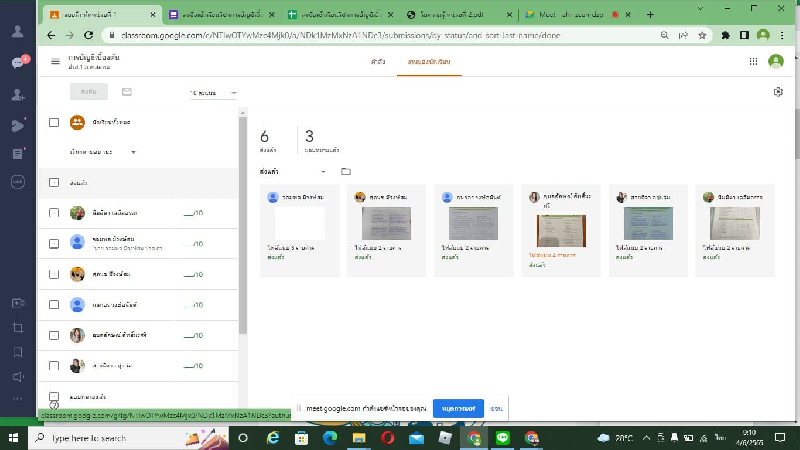Click the add contact icon in left sidebar
800x450 pixels.
pos(18,94)
